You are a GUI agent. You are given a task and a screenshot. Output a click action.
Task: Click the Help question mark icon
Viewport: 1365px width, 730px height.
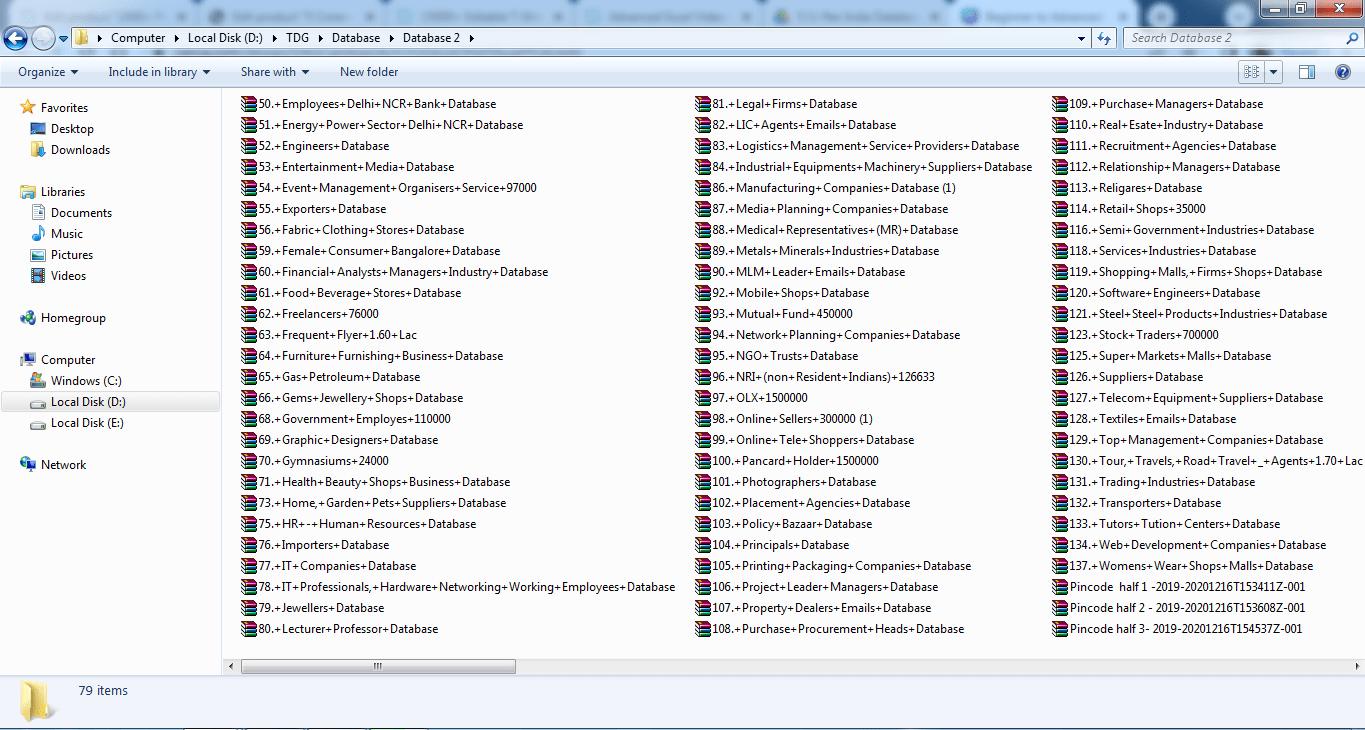pyautogui.click(x=1342, y=72)
